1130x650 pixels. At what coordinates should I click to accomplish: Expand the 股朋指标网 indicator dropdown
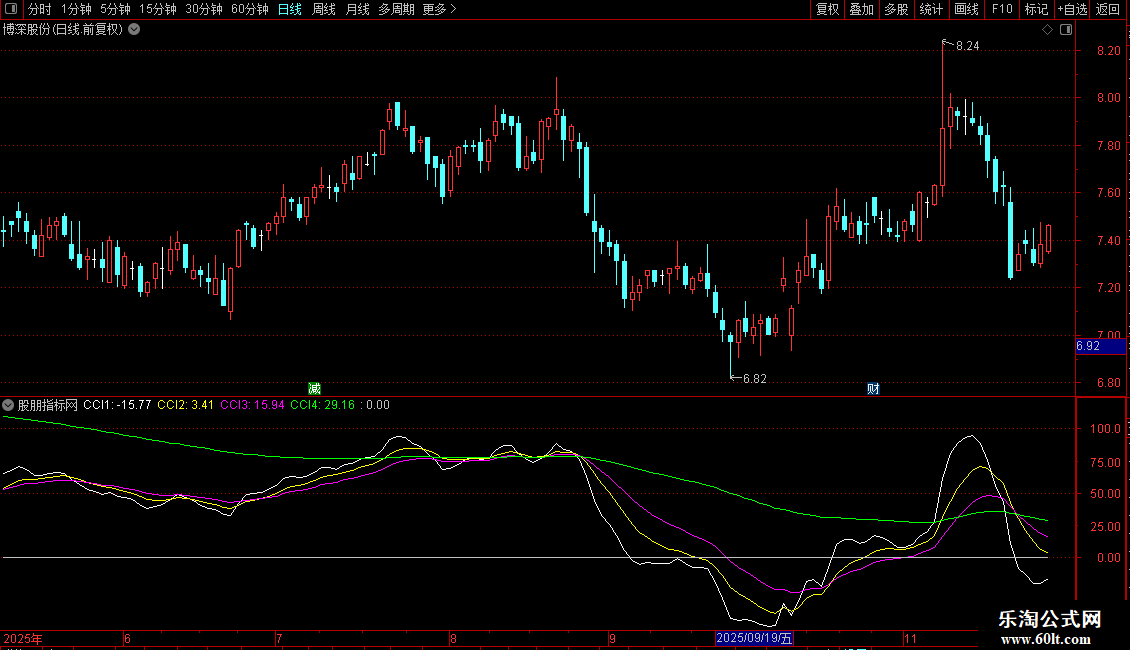pyautogui.click(x=9, y=405)
